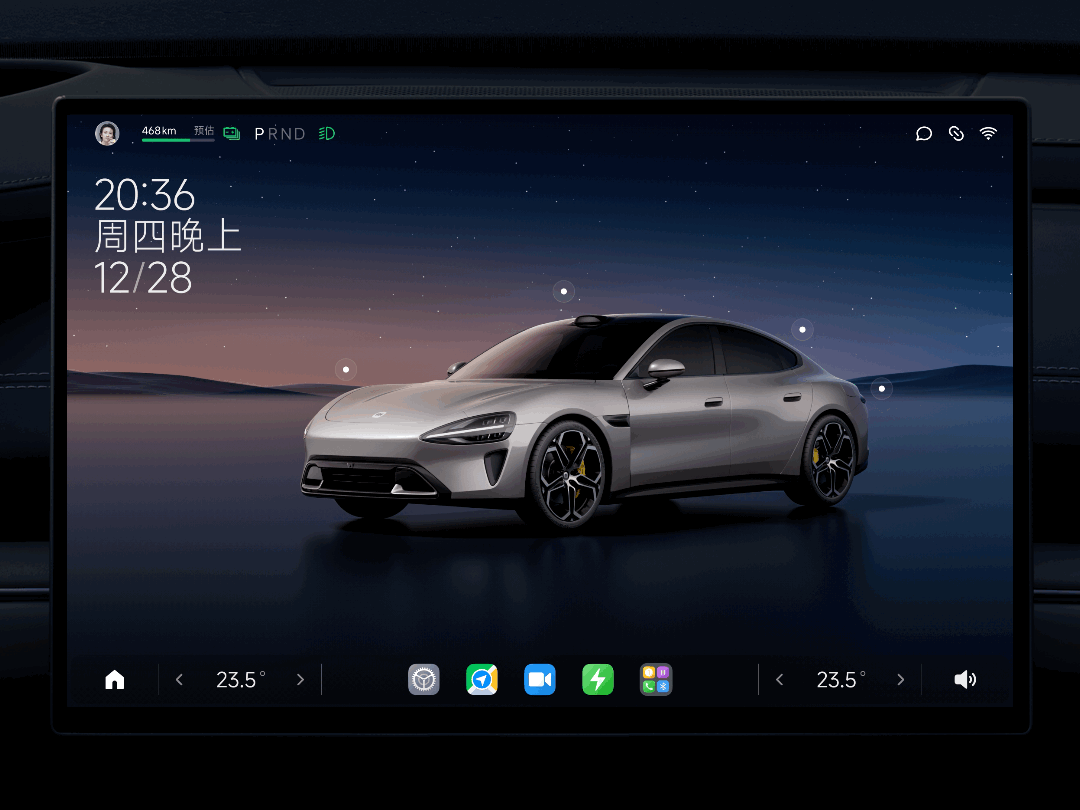This screenshot has width=1080, height=810.
Task: Tap the driver profile avatar
Action: (x=107, y=133)
